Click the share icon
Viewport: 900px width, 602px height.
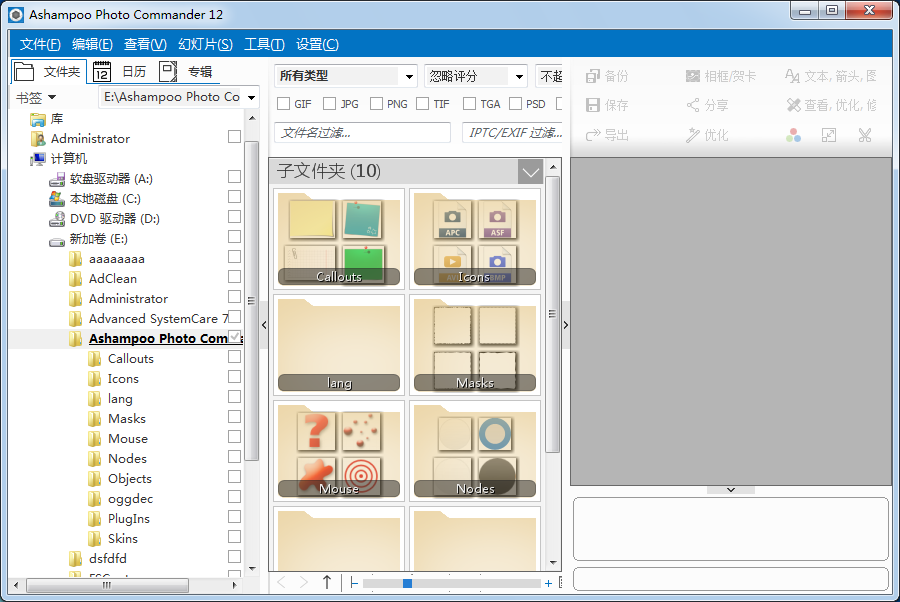coord(692,105)
